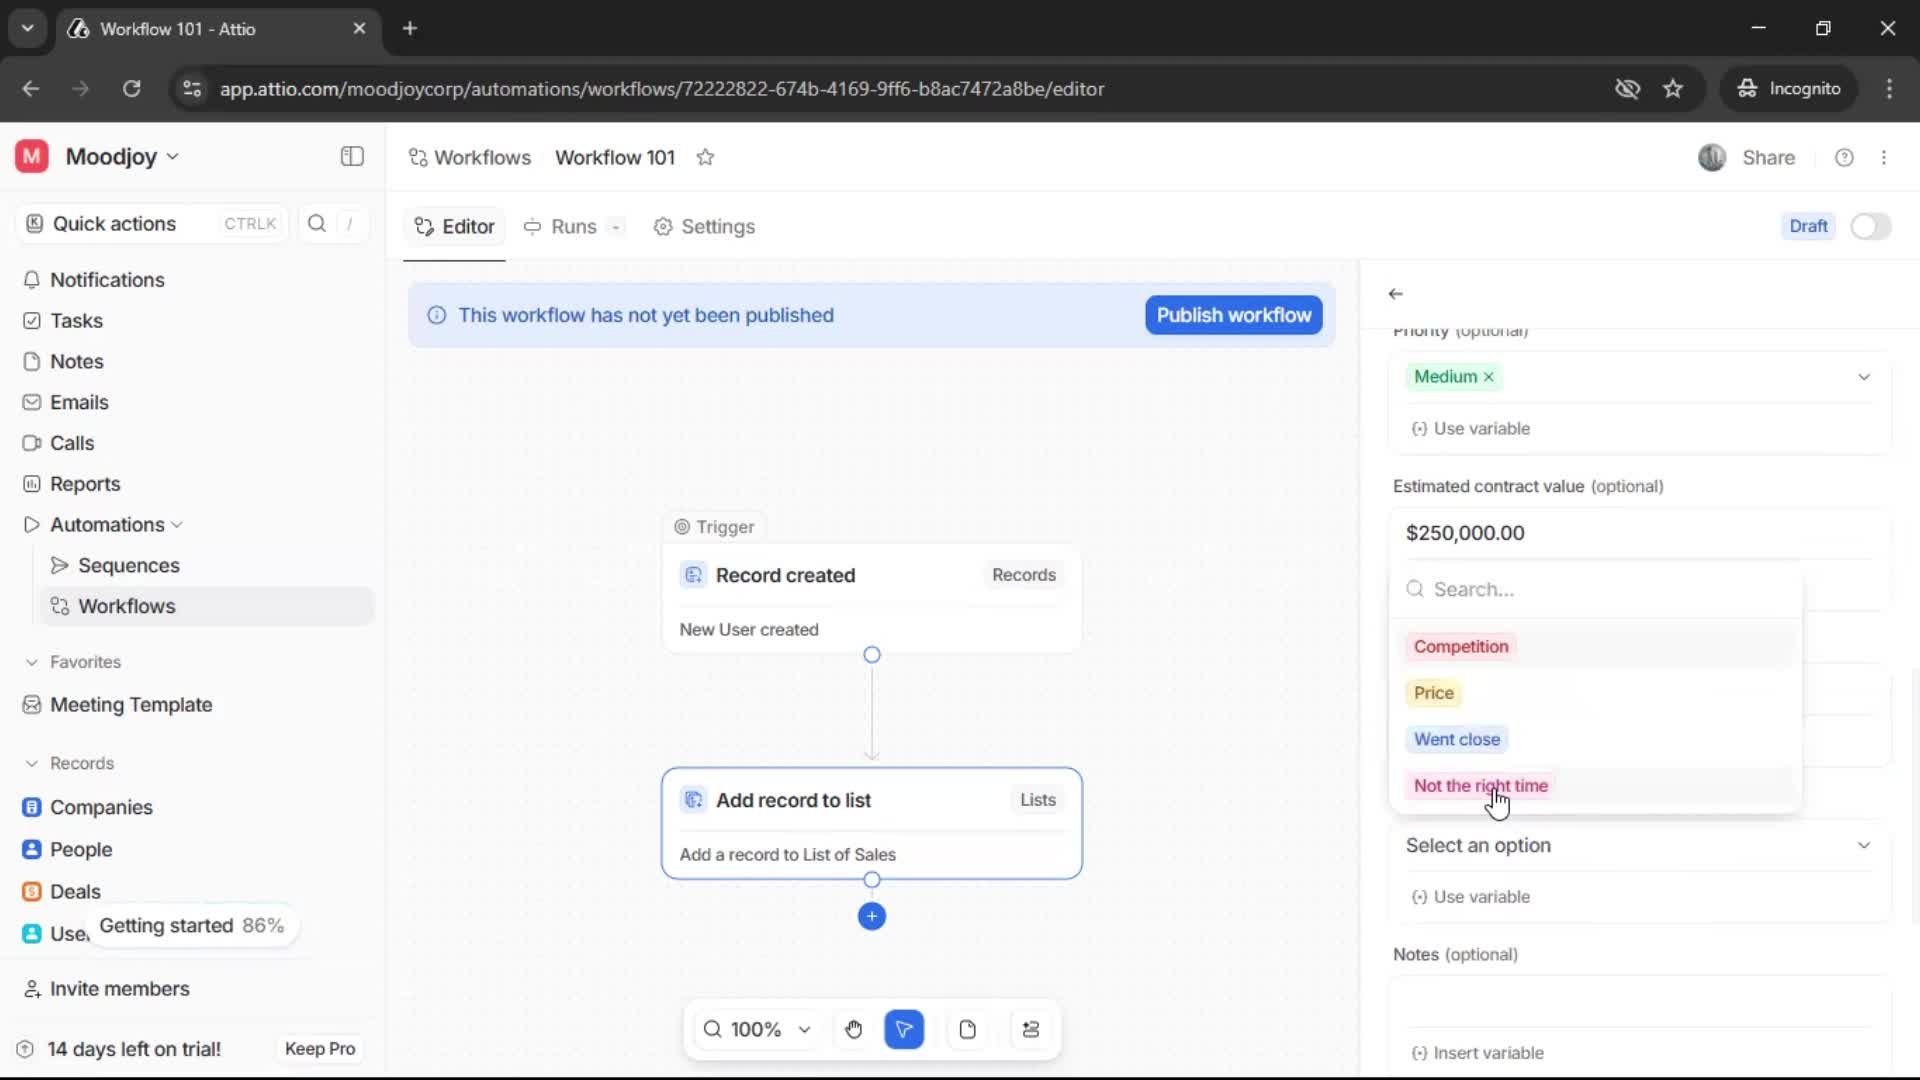1920x1080 pixels.
Task: Collapse the sidebar via panel toggle icon
Action: pos(351,157)
